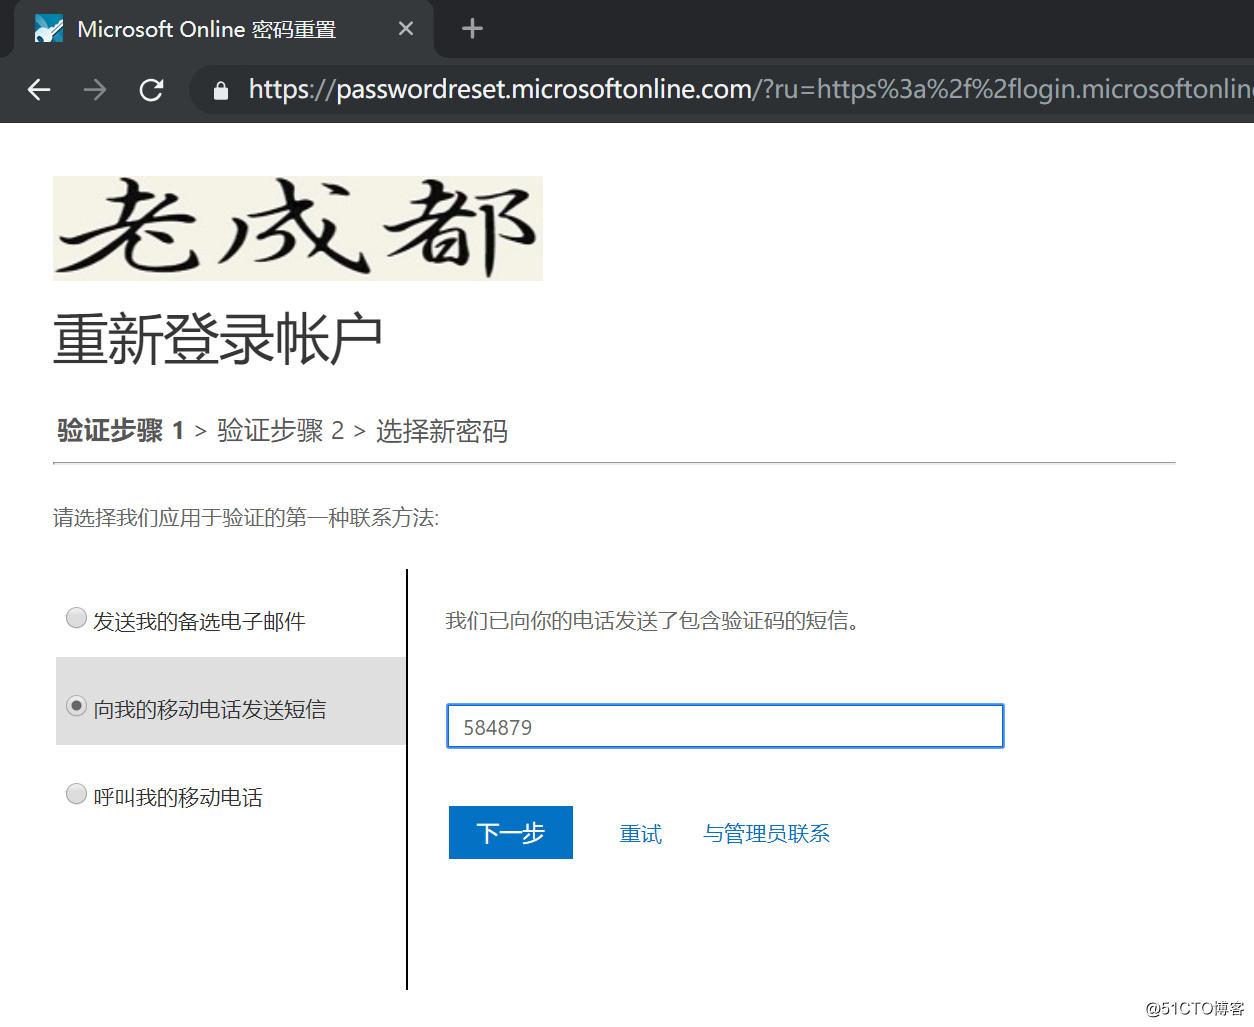
Task: Select 向我的移动电话发送短信 radio option
Action: (x=76, y=706)
